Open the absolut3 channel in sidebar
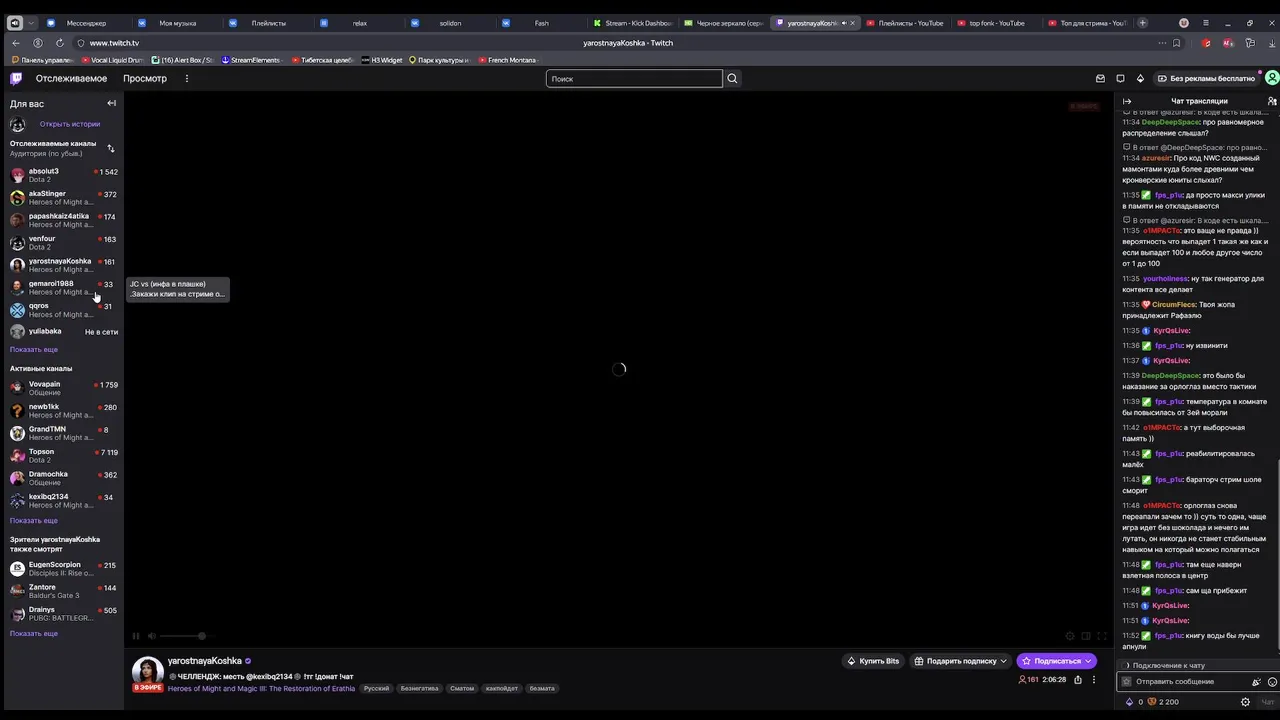Viewport: 1280px width, 720px height. pyautogui.click(x=63, y=175)
